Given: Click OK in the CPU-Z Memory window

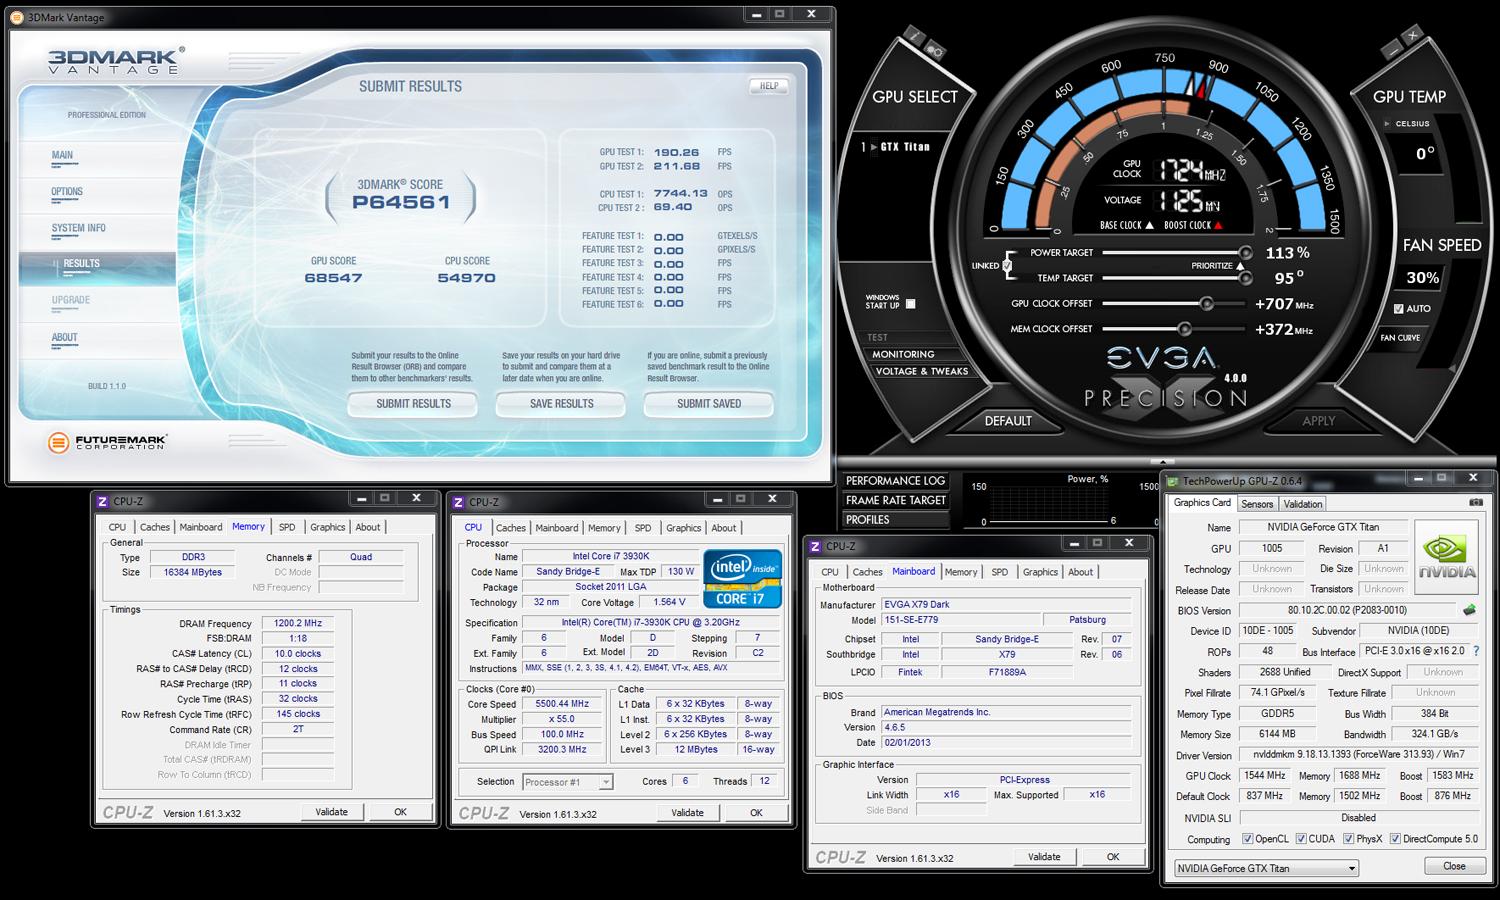Looking at the screenshot, I should [400, 812].
